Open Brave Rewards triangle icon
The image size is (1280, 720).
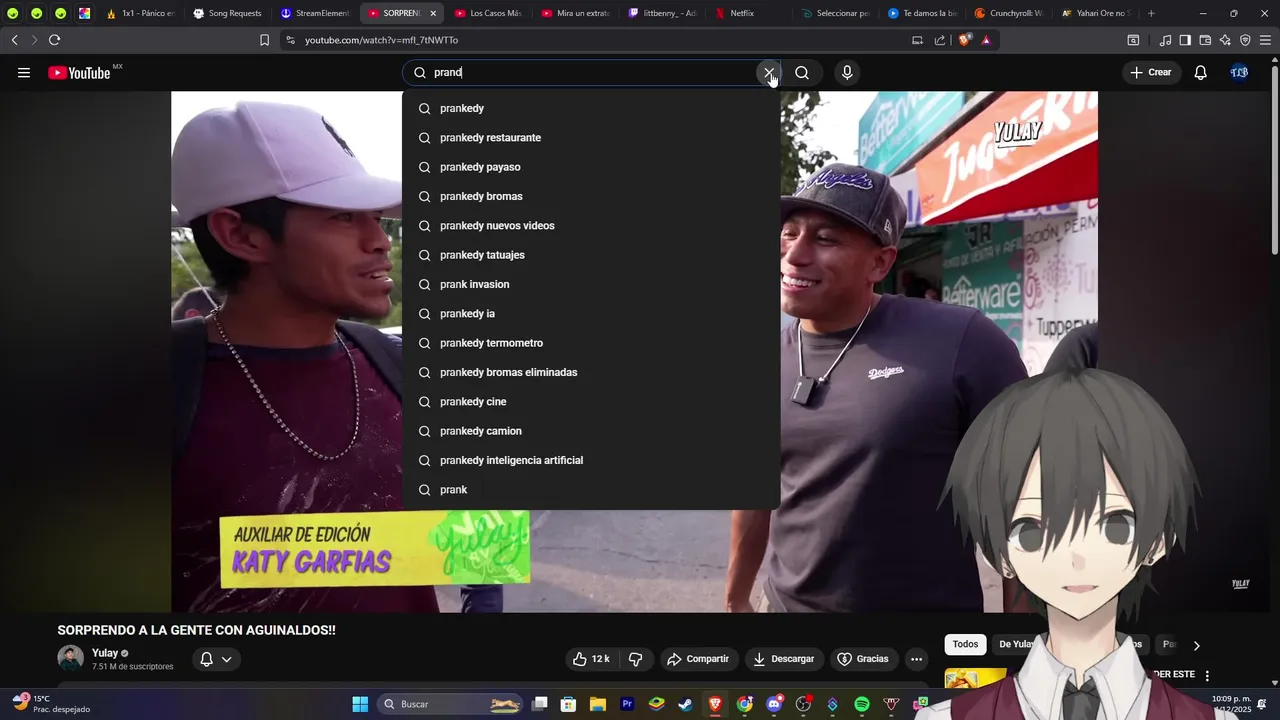[x=986, y=40]
